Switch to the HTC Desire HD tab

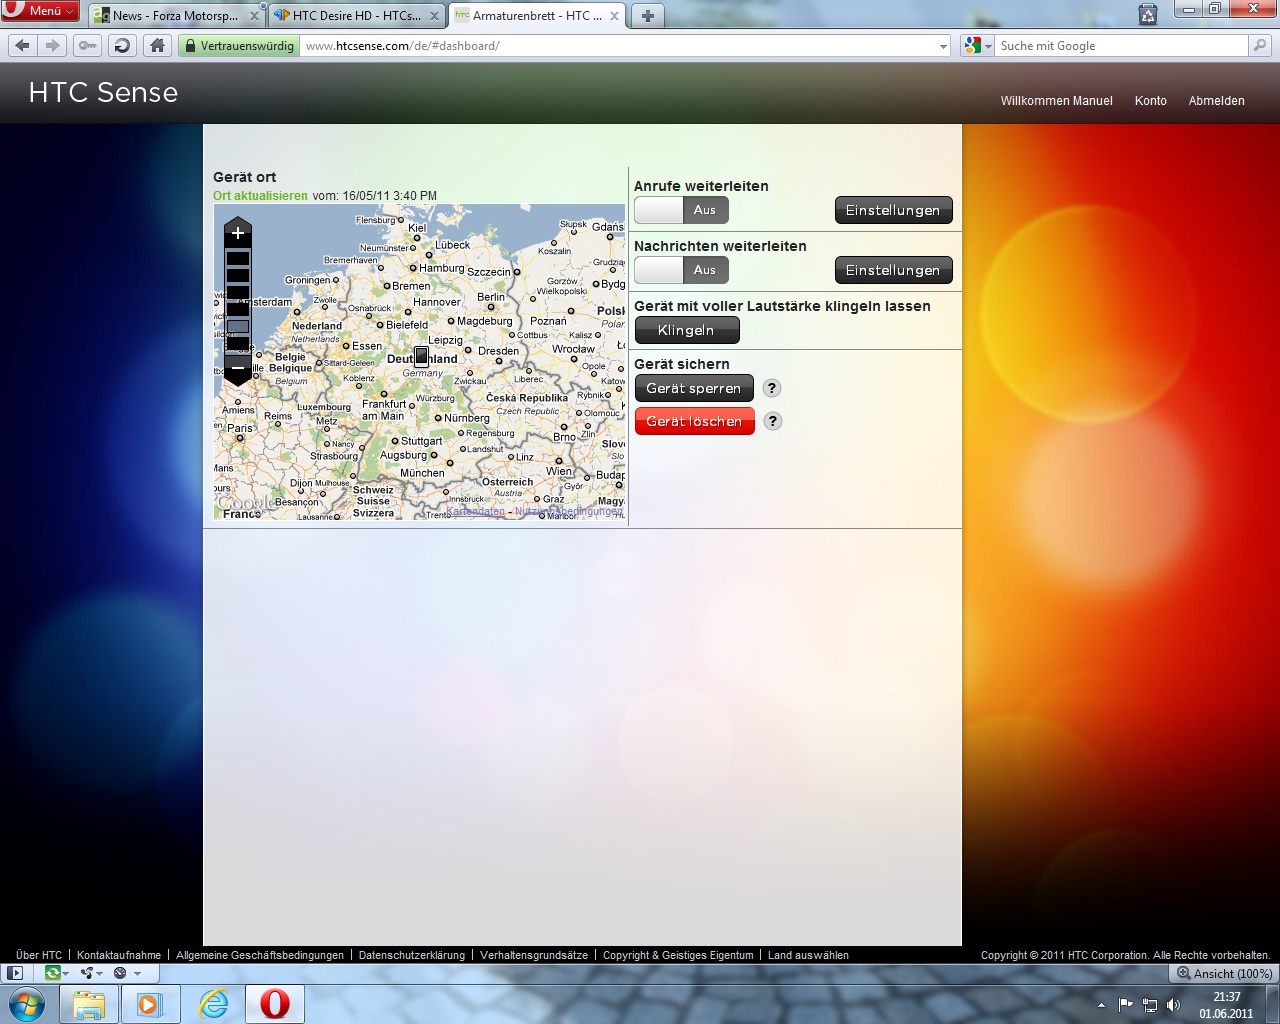point(357,16)
